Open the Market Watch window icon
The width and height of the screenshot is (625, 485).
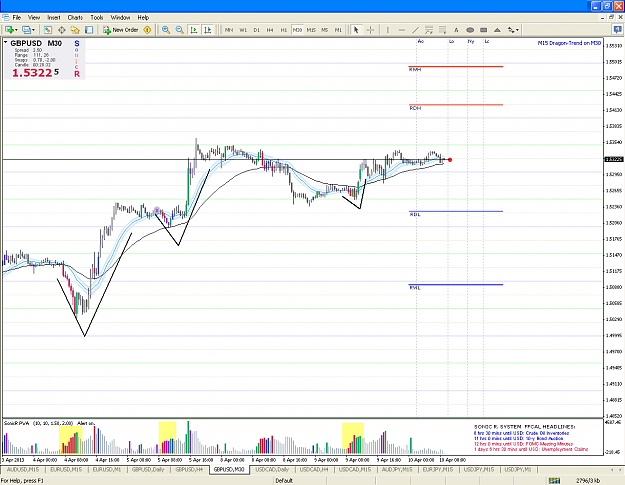tap(48, 30)
